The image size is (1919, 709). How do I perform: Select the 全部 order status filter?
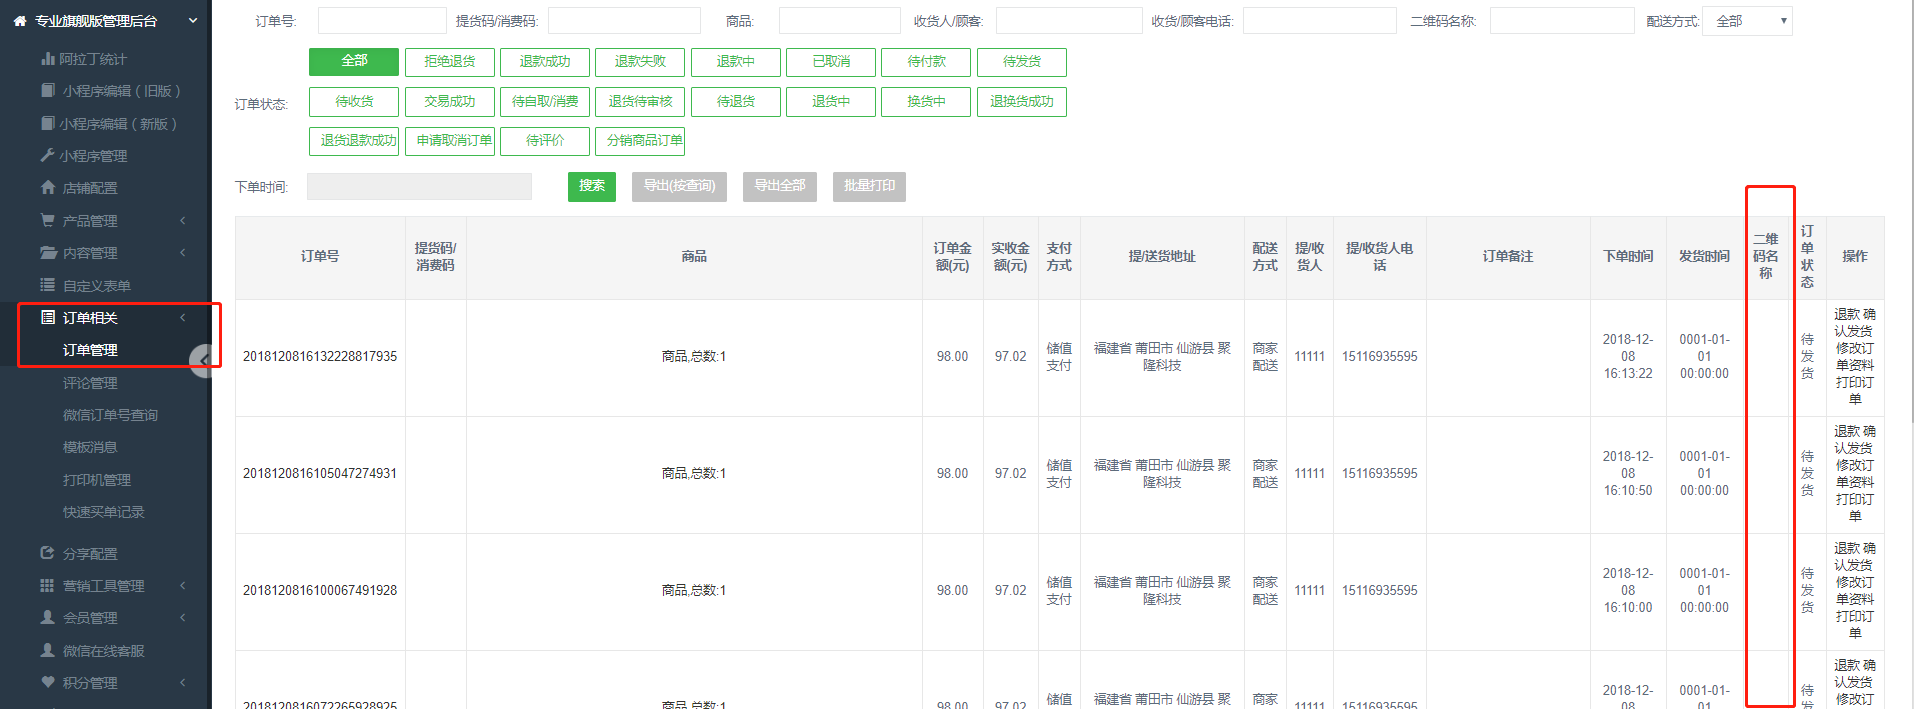(354, 62)
